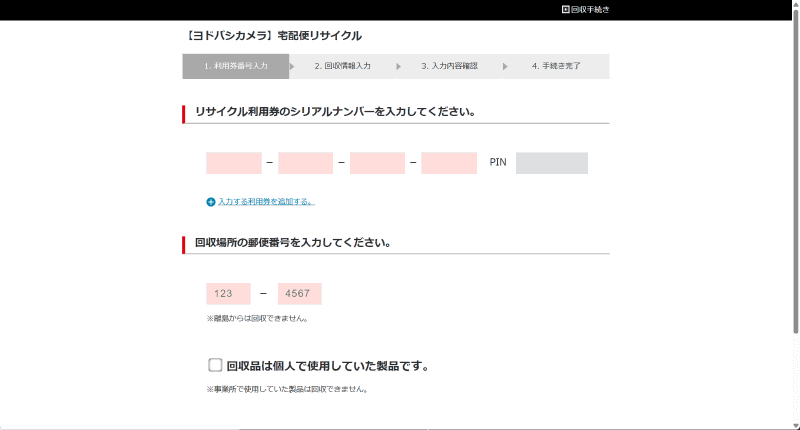Click the PIN label text
Viewport: 800px width, 430px height.
coord(498,162)
